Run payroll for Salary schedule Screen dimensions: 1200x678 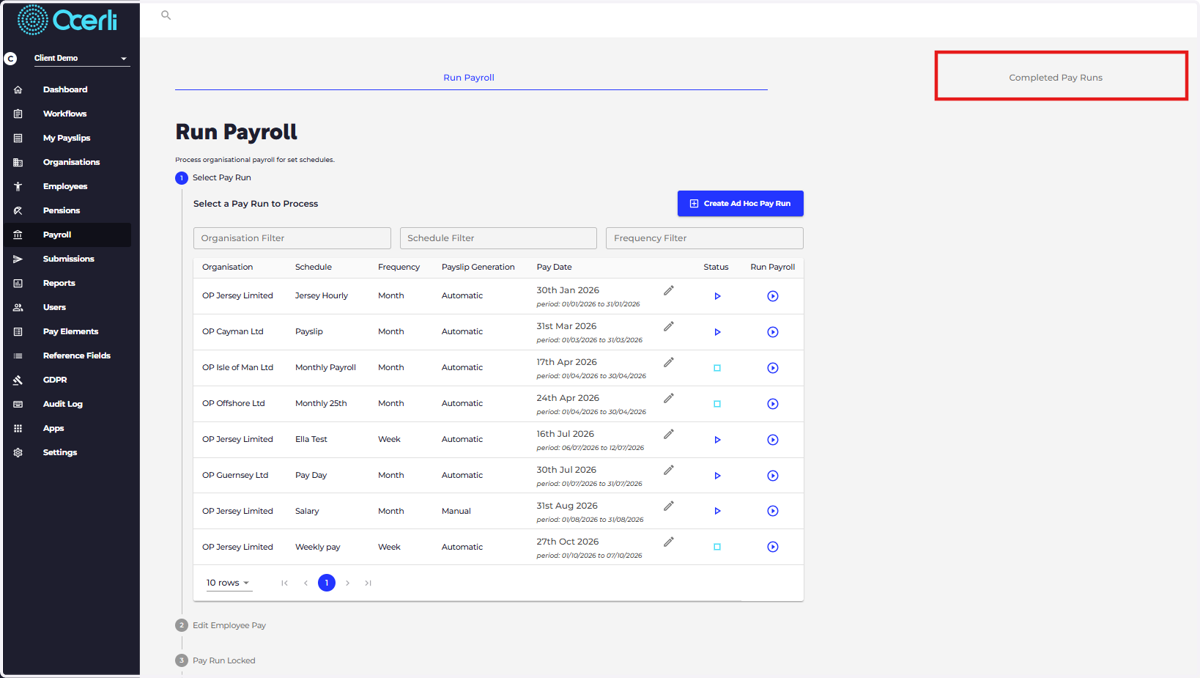[x=773, y=511]
